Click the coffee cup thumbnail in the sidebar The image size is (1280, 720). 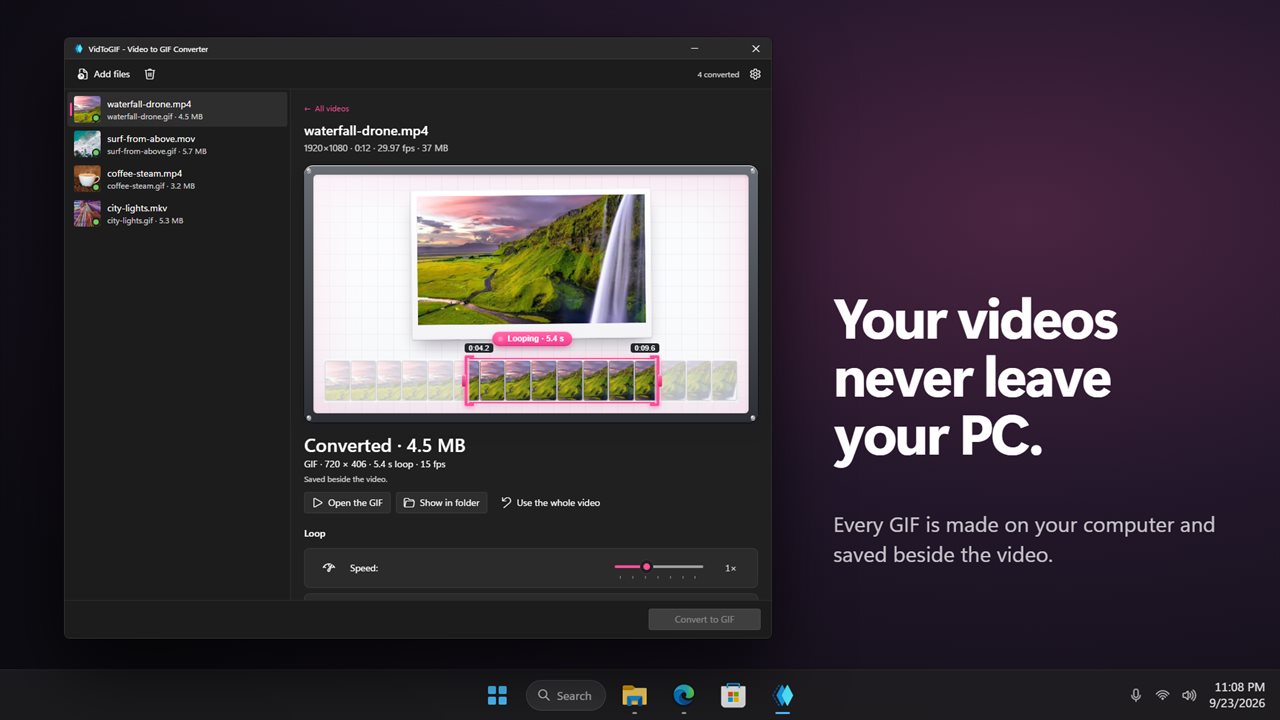87,179
